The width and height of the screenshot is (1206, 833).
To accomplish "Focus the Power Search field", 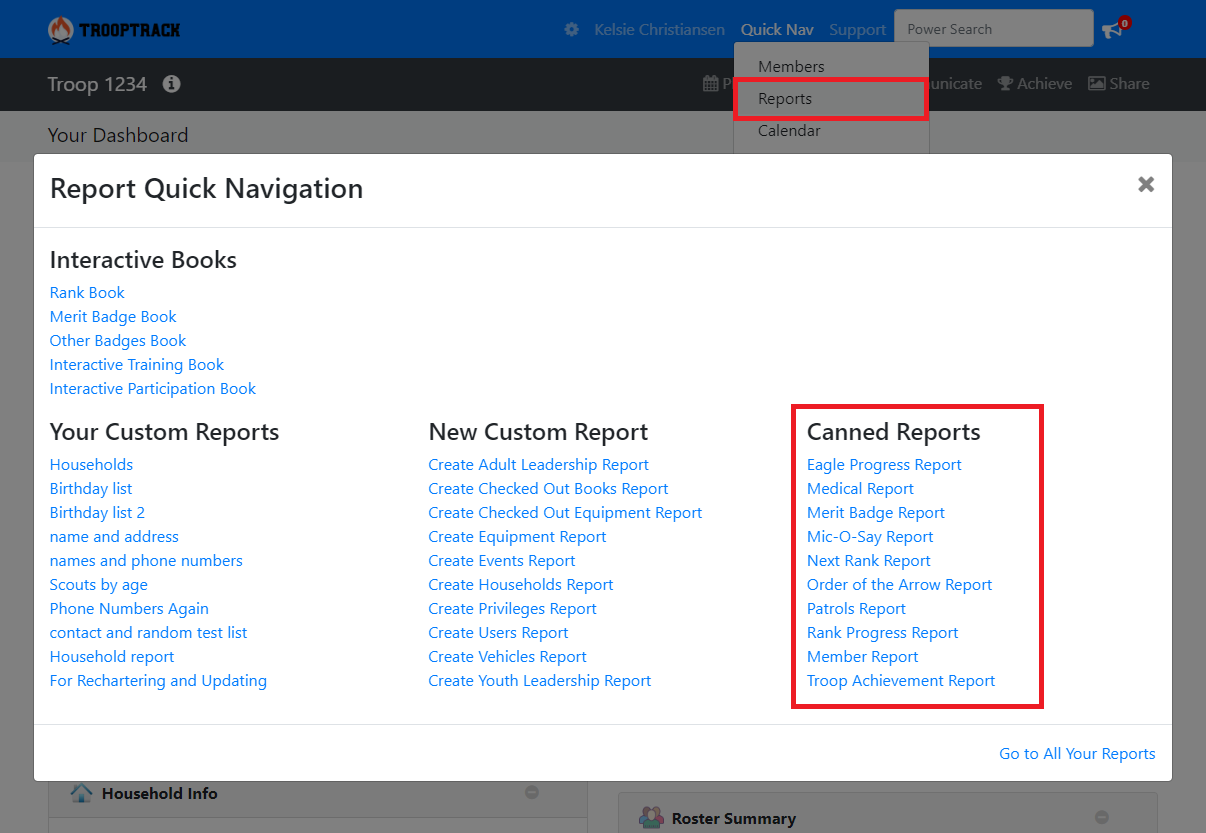I will pos(994,29).
